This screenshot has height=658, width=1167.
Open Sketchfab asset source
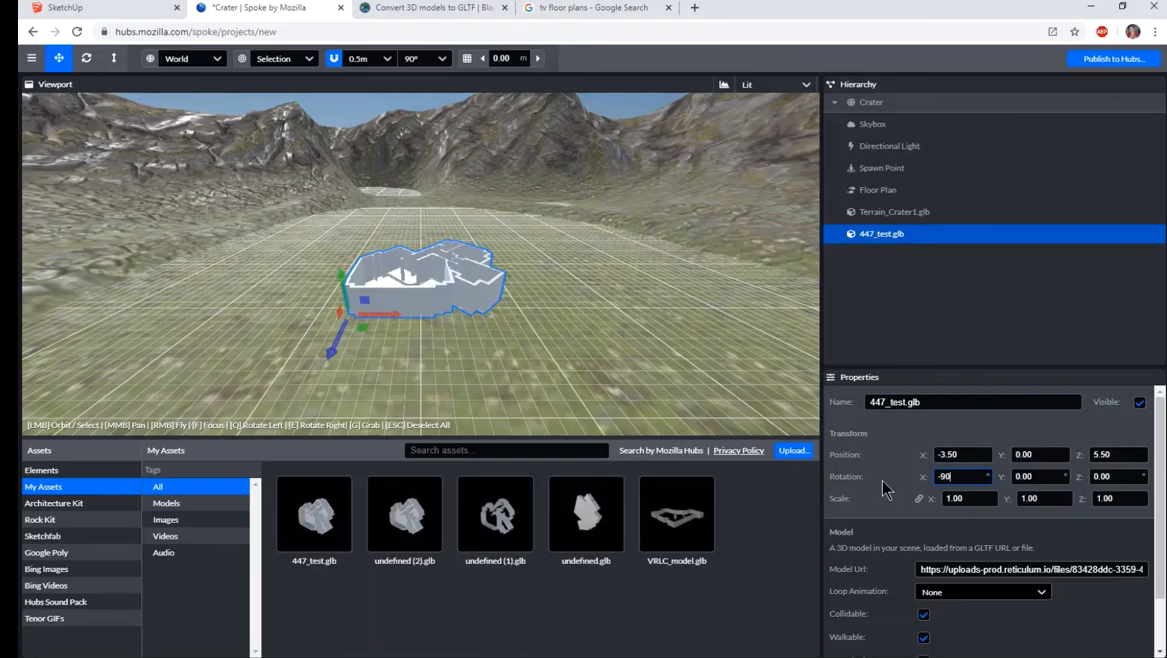tap(81, 536)
